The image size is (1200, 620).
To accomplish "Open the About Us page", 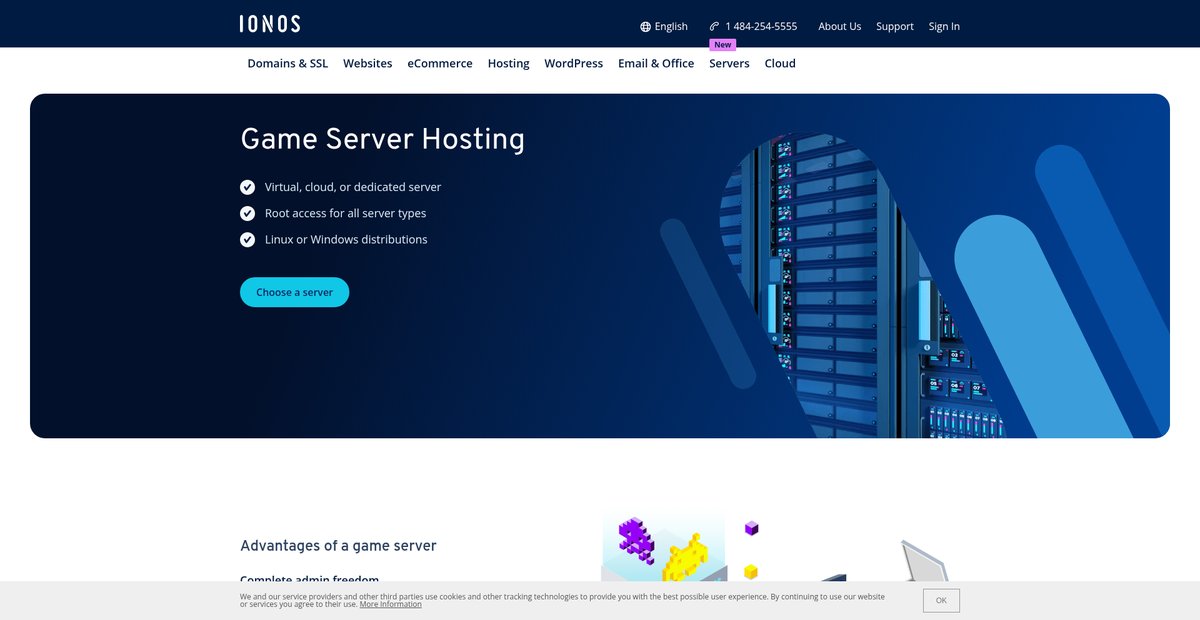I will point(839,27).
